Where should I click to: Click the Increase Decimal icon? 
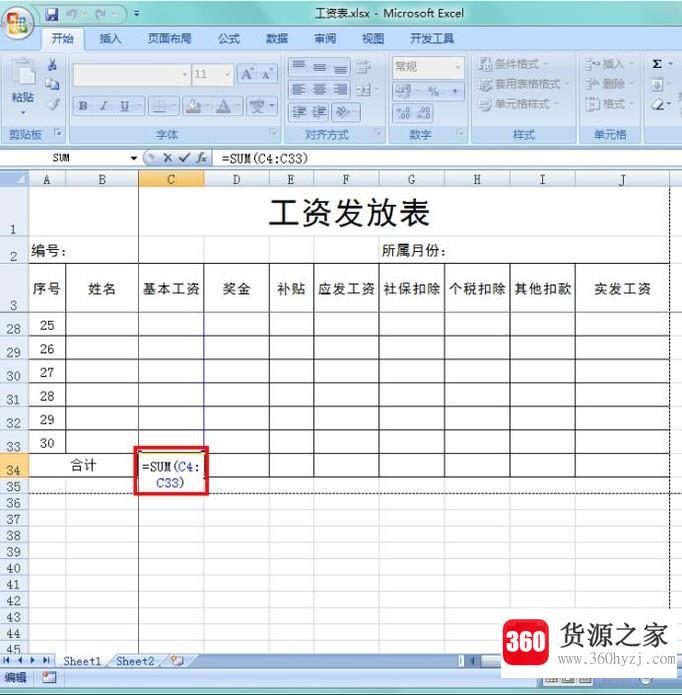point(403,113)
